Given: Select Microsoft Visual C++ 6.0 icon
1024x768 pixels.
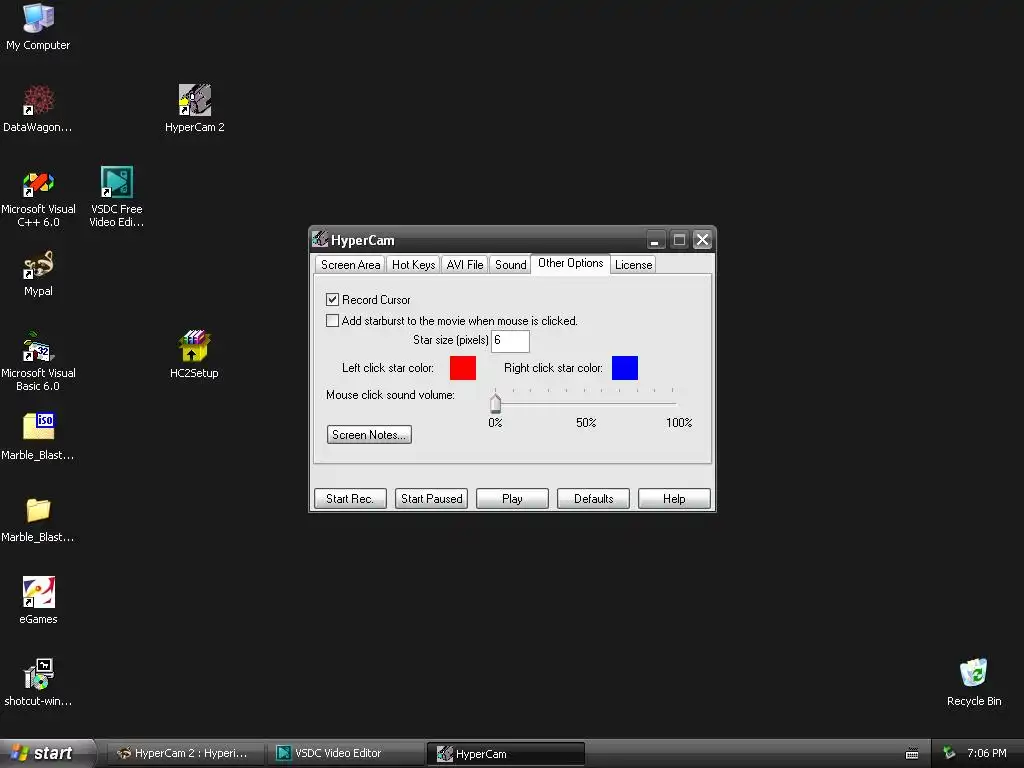Looking at the screenshot, I should pyautogui.click(x=38, y=197).
